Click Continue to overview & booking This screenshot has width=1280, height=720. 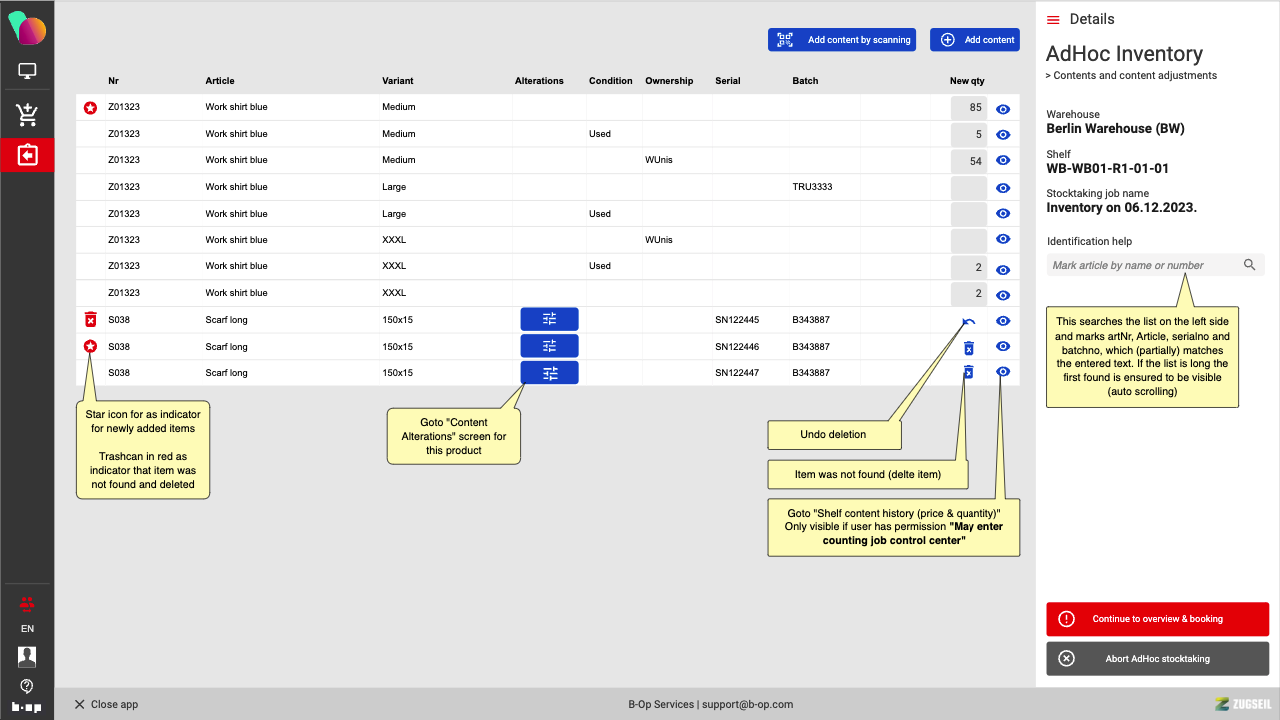click(1157, 619)
